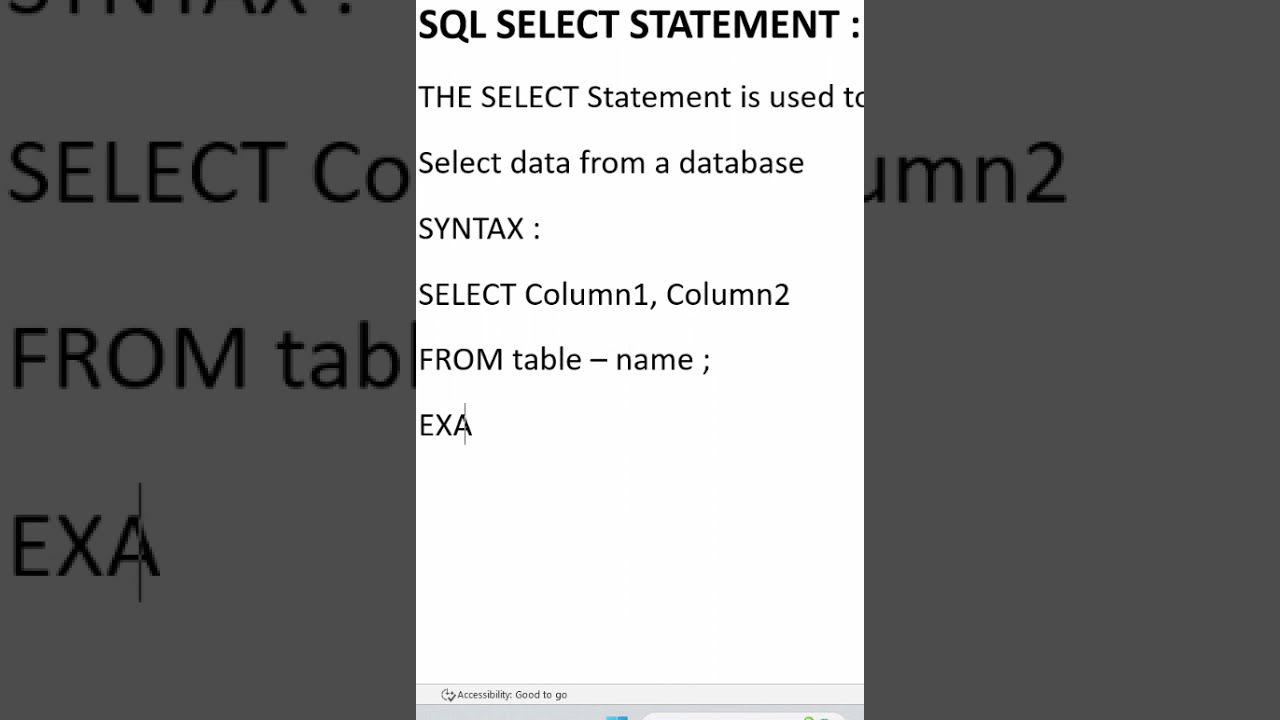Click the 'FROM table – name ;' line
The height and width of the screenshot is (720, 1280).
point(564,359)
